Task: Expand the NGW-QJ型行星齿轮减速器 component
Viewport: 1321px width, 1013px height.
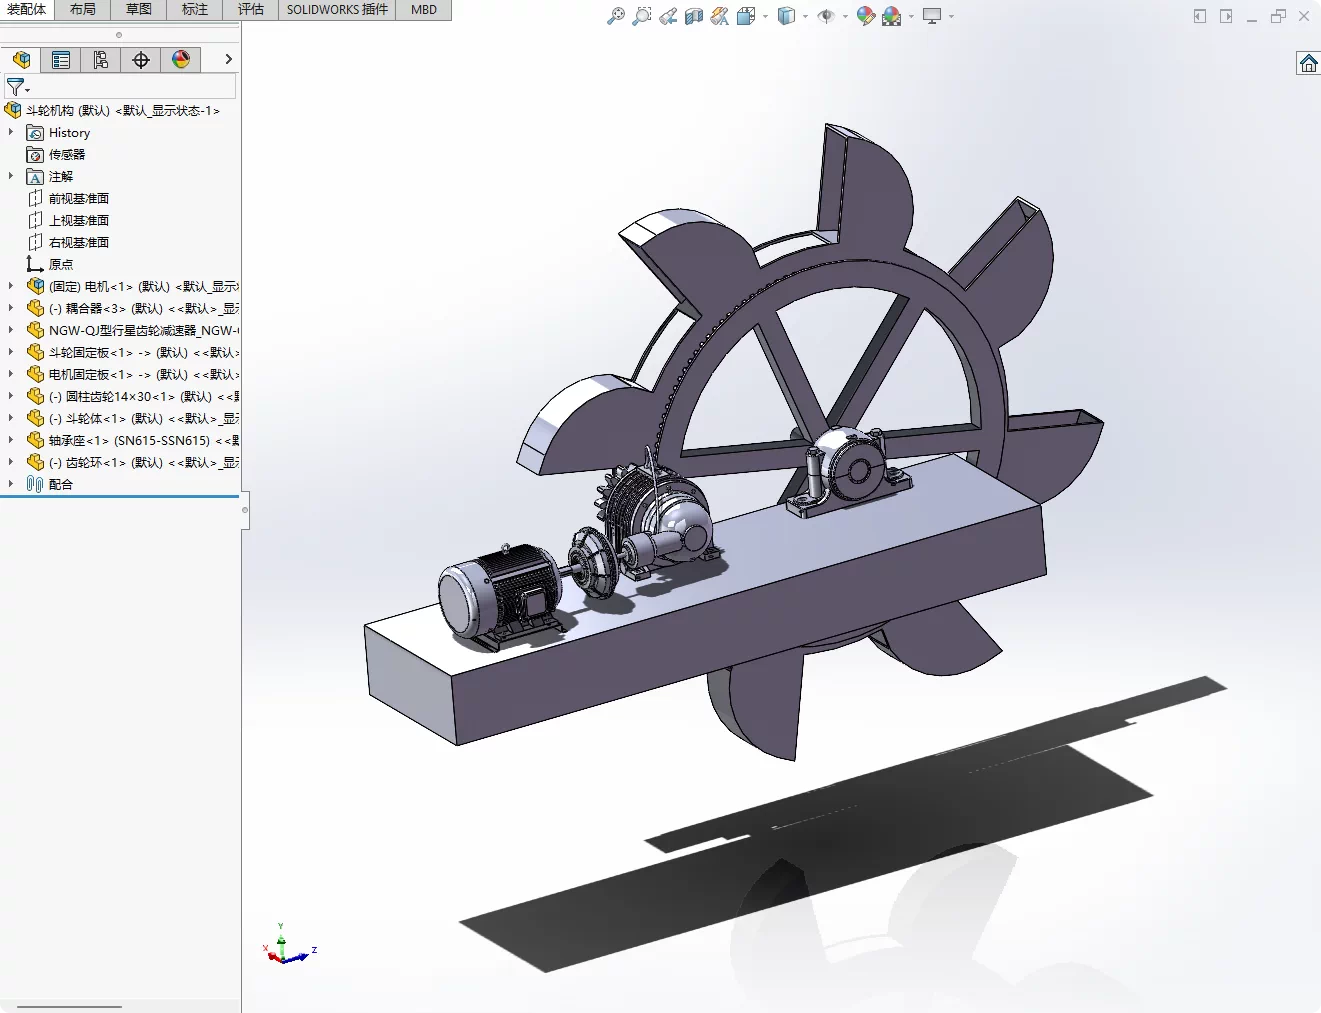Action: pyautogui.click(x=11, y=330)
